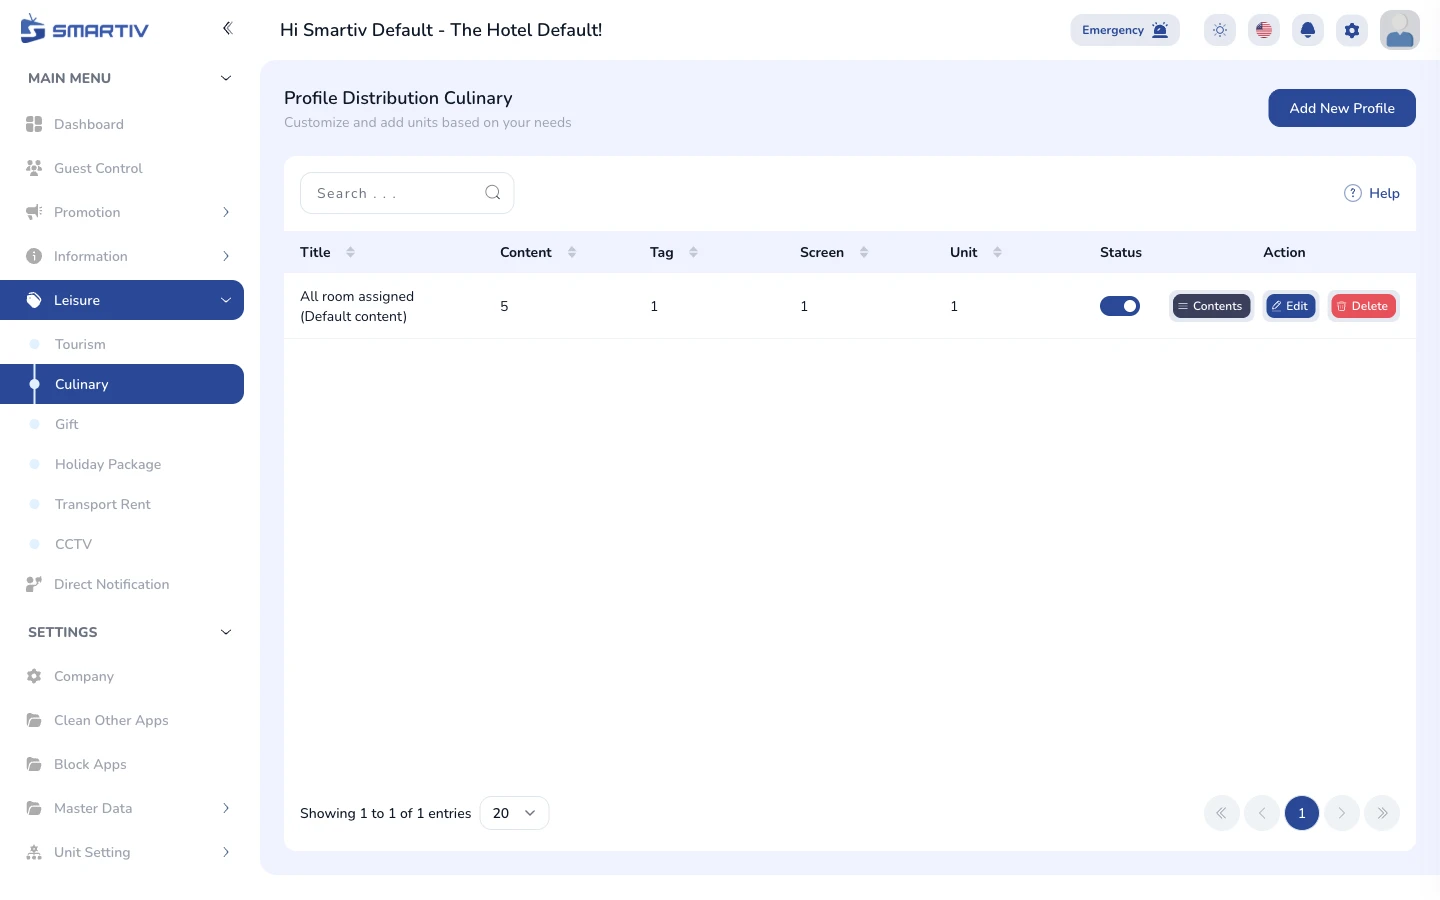Click the Dashboard grid icon
The height and width of the screenshot is (900, 1440).
pos(34,124)
